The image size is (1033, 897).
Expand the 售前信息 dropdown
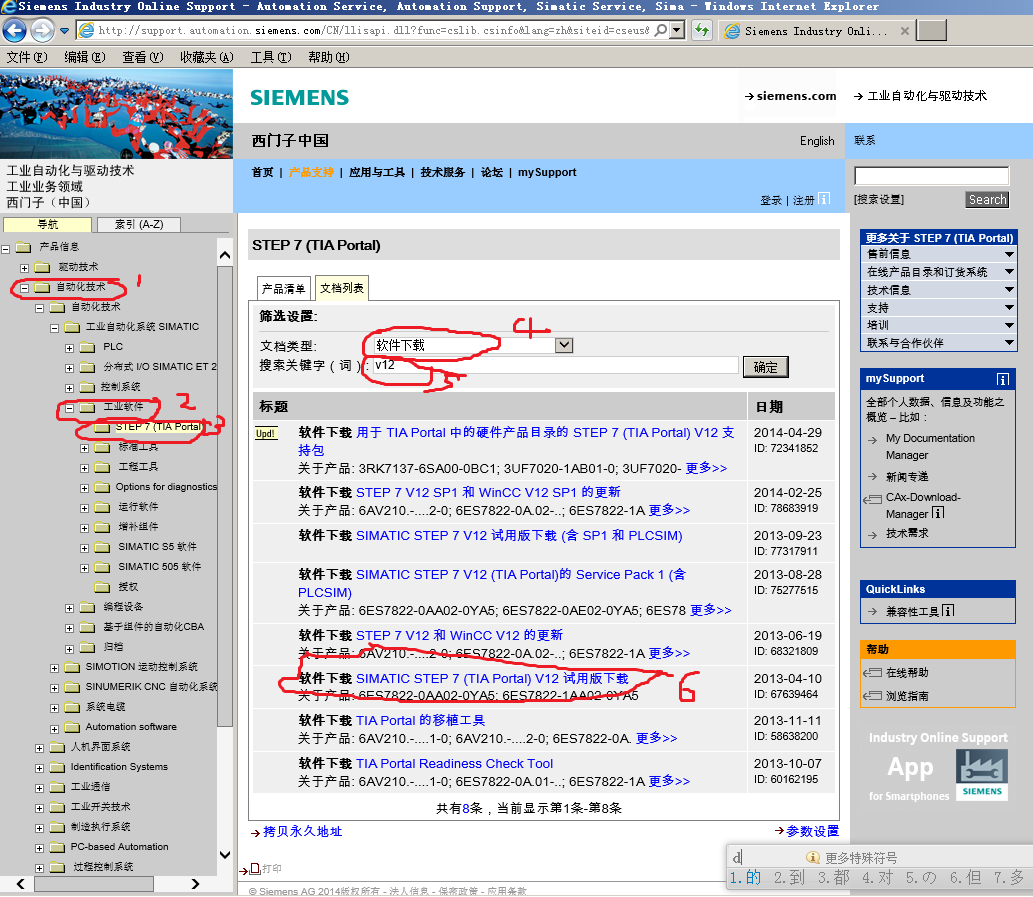click(x=1009, y=254)
